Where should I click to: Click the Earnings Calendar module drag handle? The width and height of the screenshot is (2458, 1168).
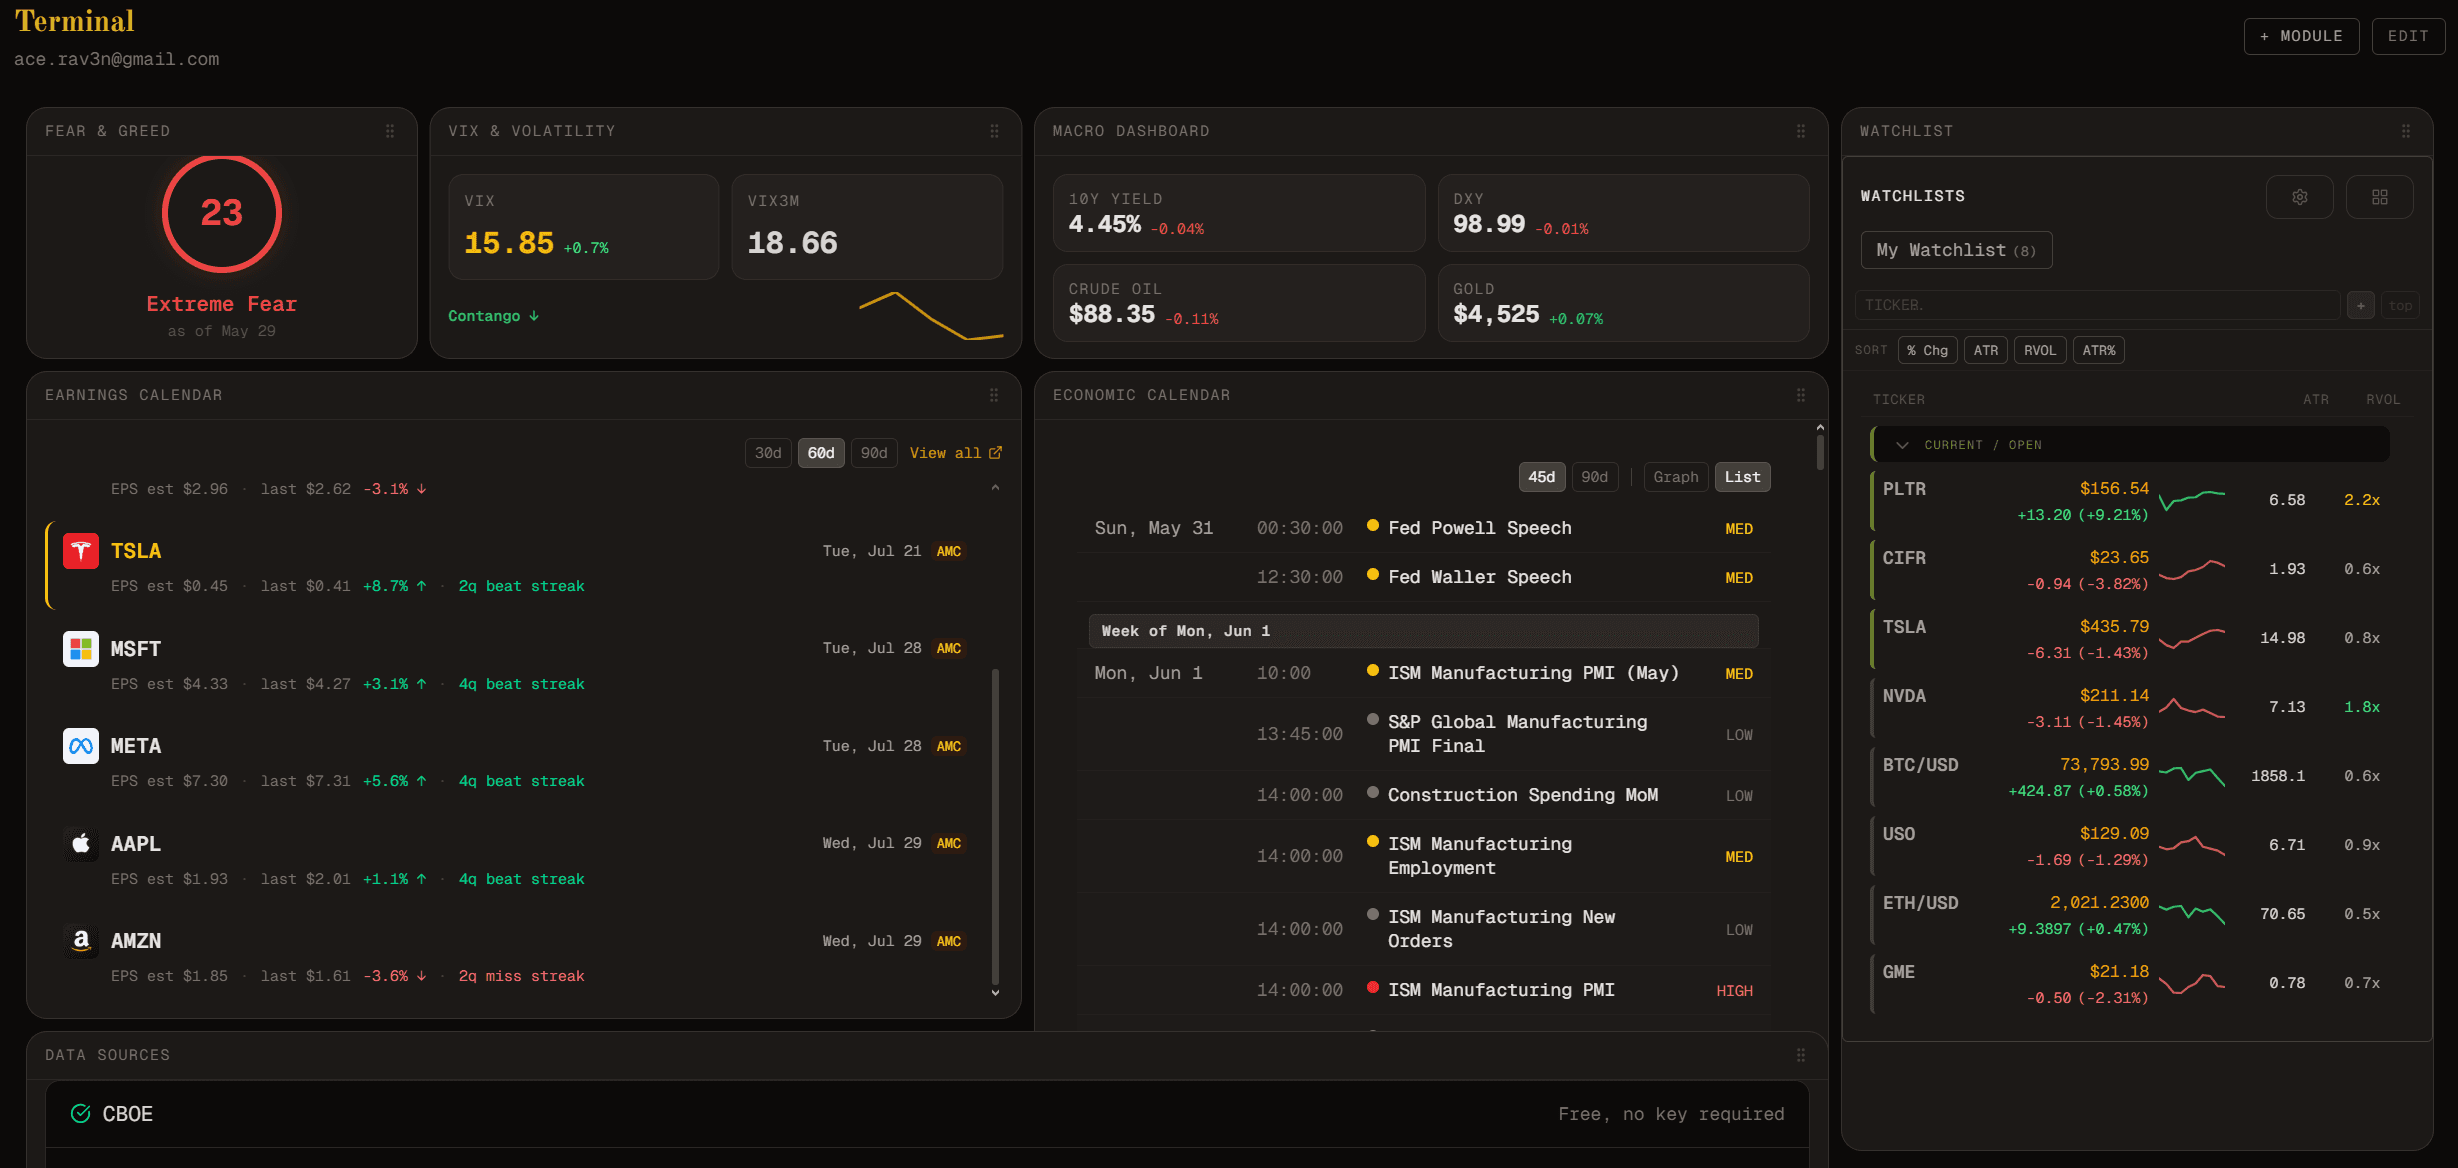tap(994, 395)
